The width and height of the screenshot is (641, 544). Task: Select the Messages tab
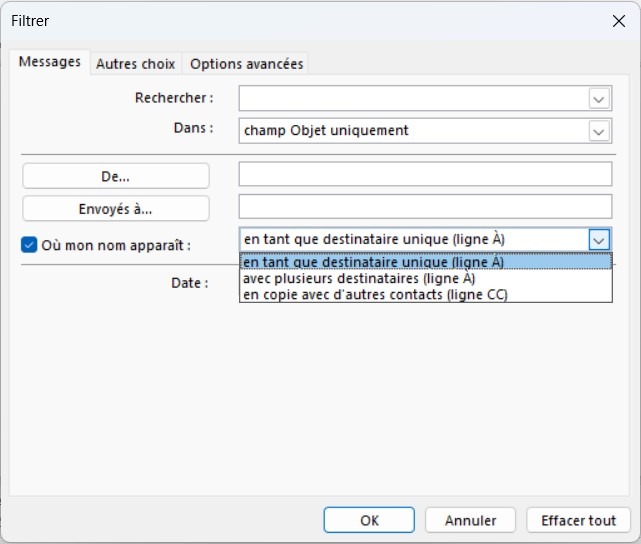(x=50, y=62)
